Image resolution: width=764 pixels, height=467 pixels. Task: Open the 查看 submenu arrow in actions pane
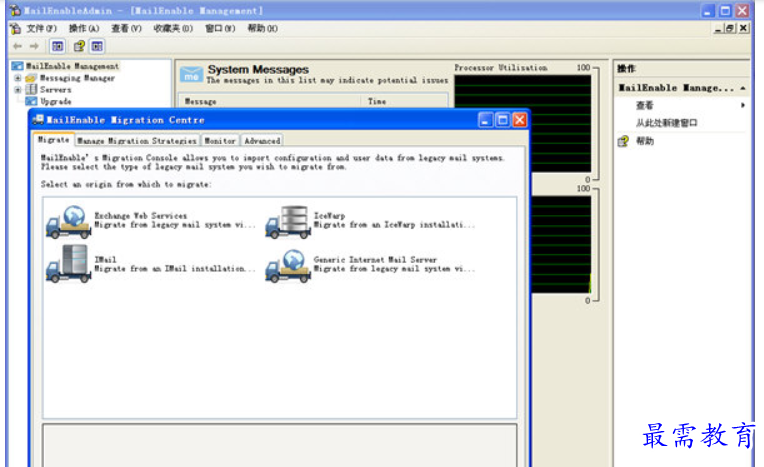pos(743,105)
